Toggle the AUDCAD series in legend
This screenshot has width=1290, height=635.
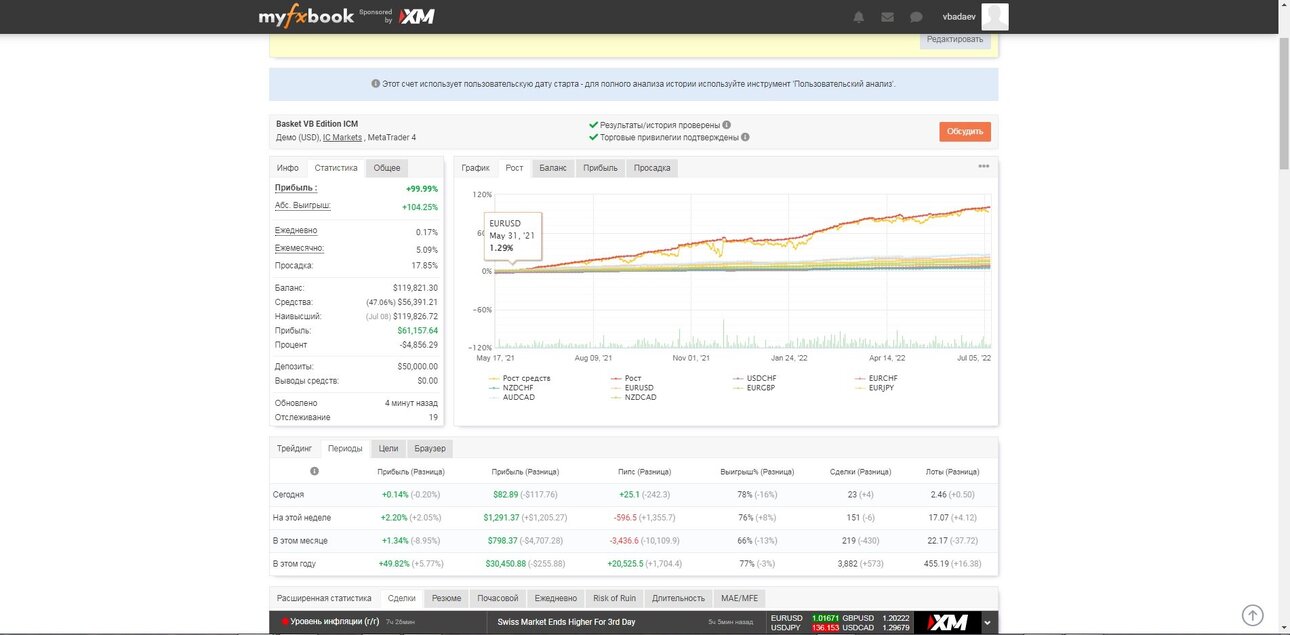click(511, 397)
